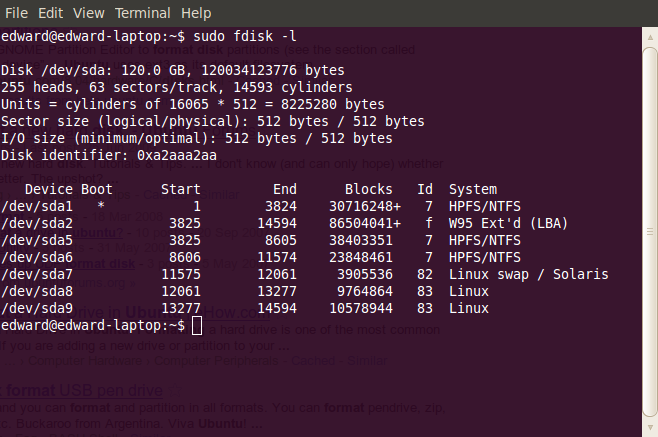Click the /dev/sda1 device name
The height and width of the screenshot is (437, 658).
click(37, 207)
